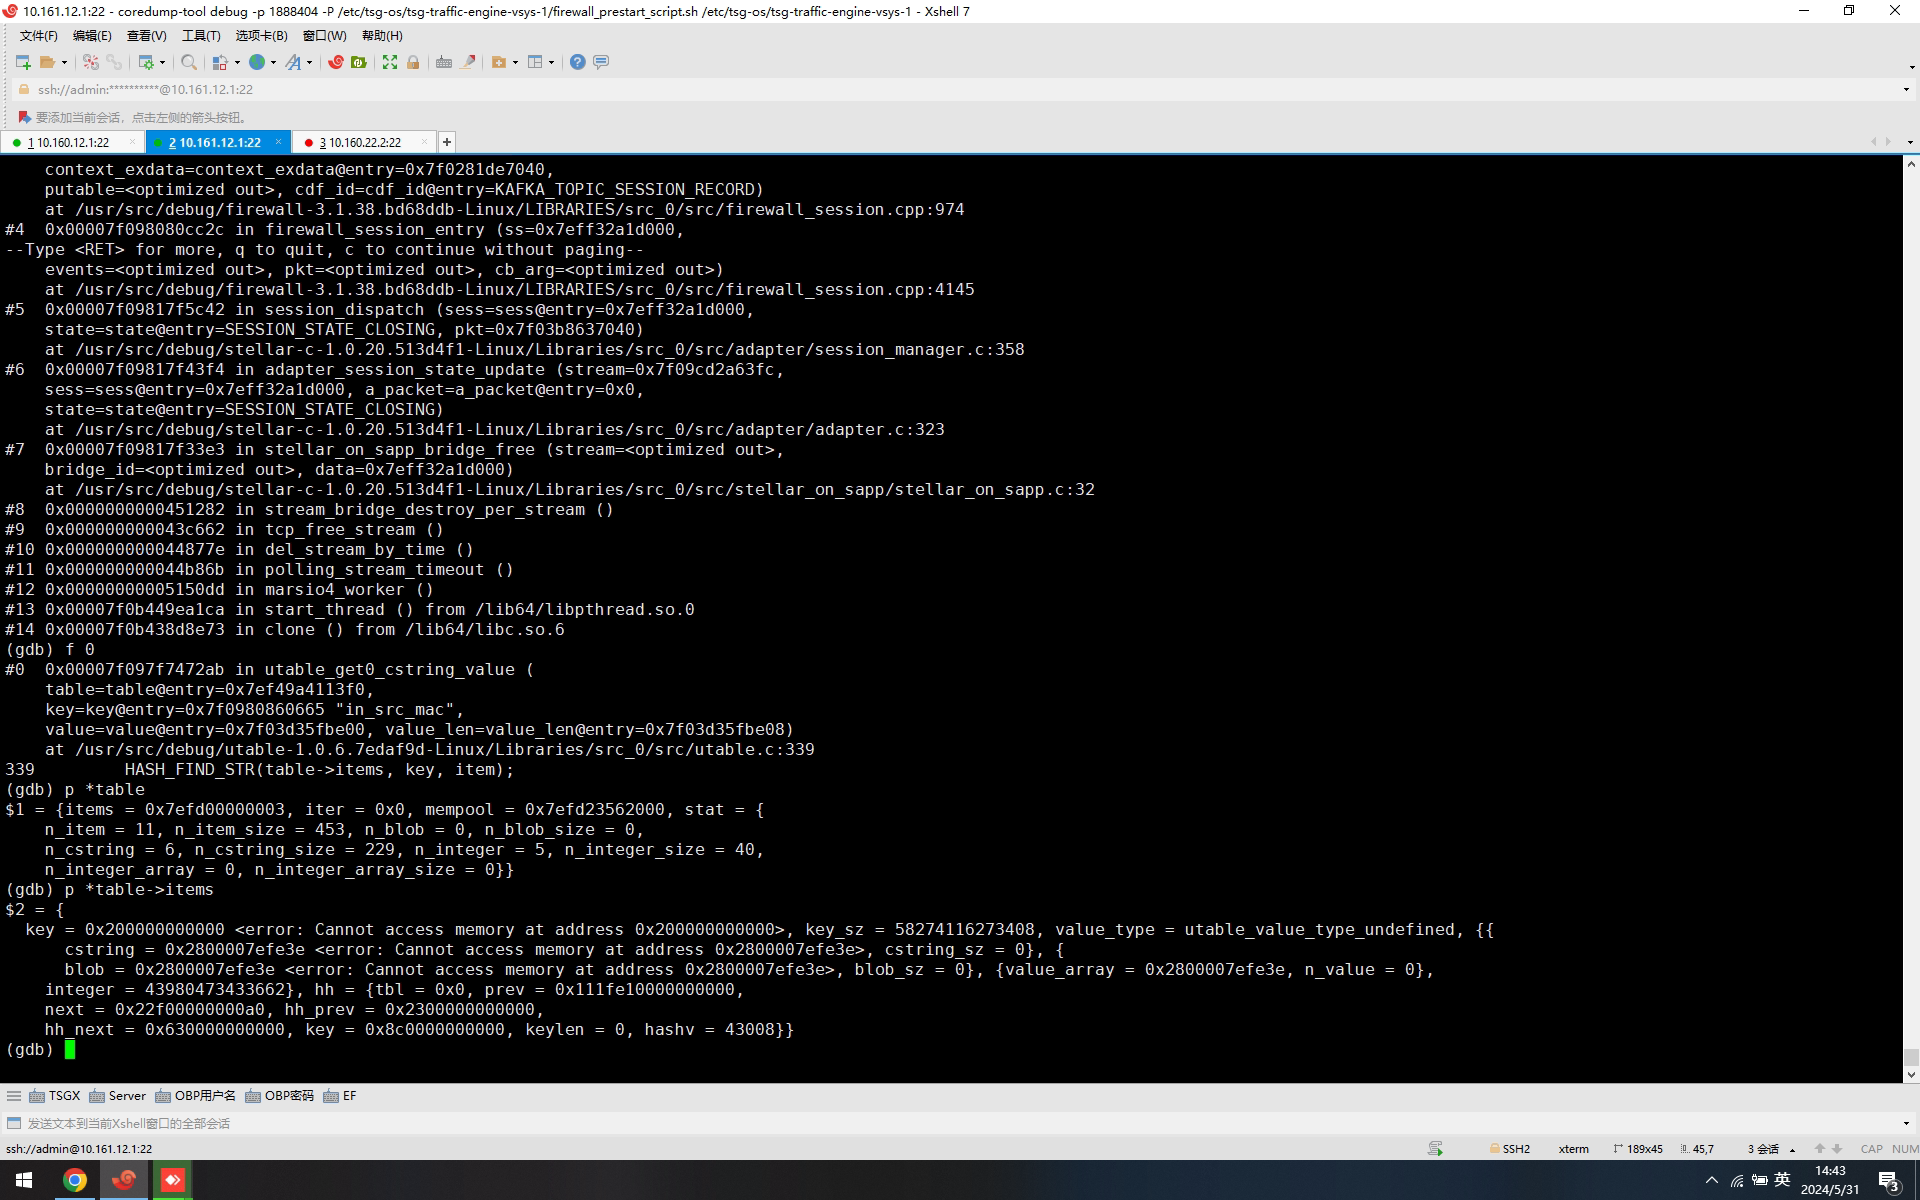Expand the font style dropdown arrow

310,62
